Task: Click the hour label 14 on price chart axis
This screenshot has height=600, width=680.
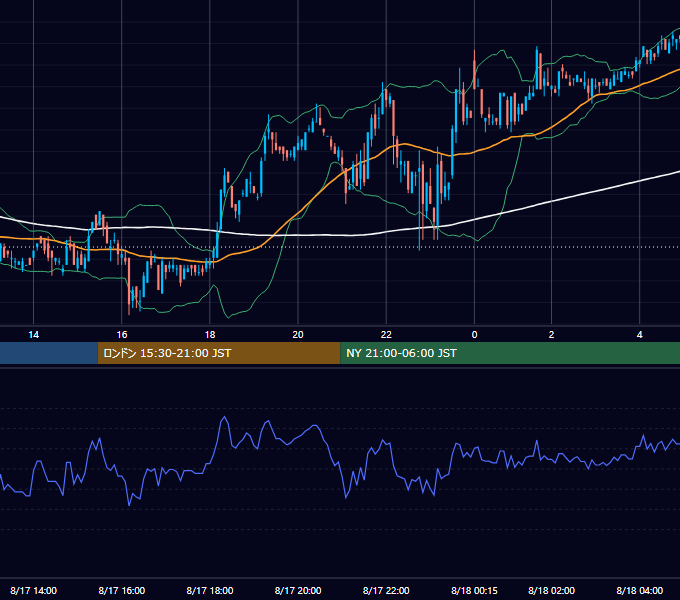Action: 33,334
